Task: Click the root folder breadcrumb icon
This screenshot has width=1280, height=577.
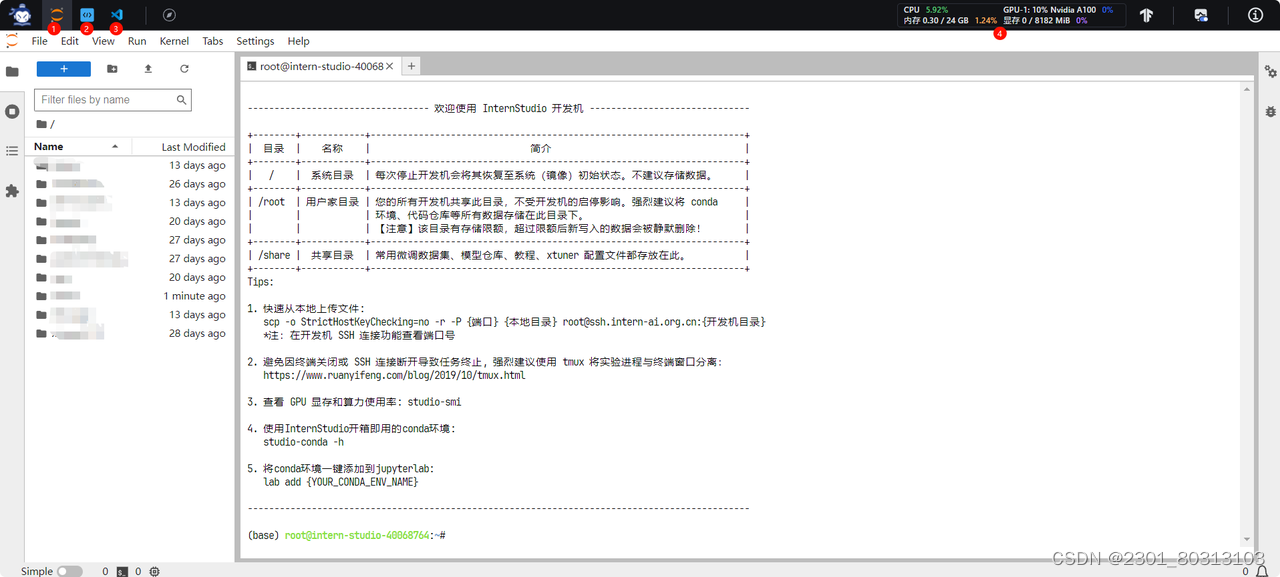Action: point(41,124)
